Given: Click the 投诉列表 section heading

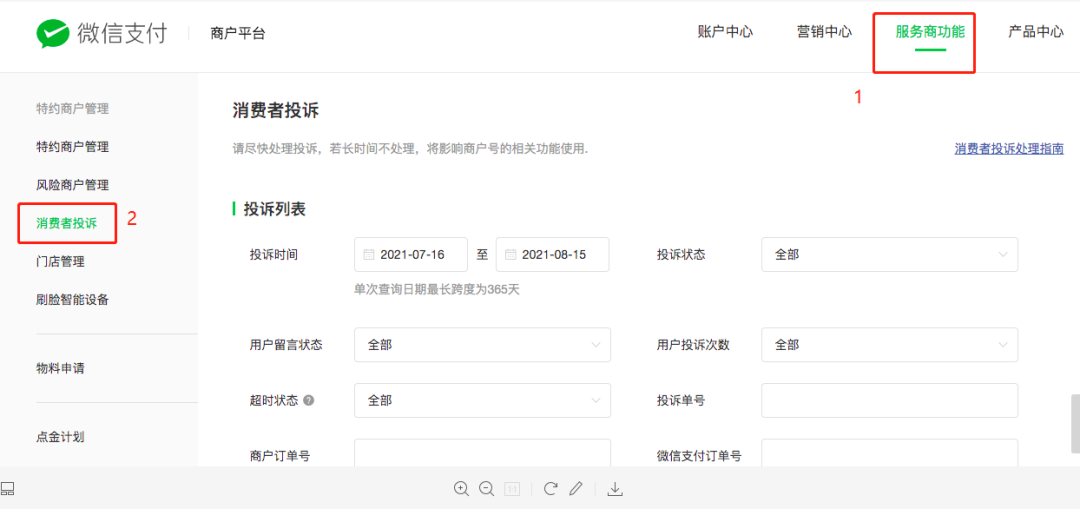Looking at the screenshot, I should [275, 209].
